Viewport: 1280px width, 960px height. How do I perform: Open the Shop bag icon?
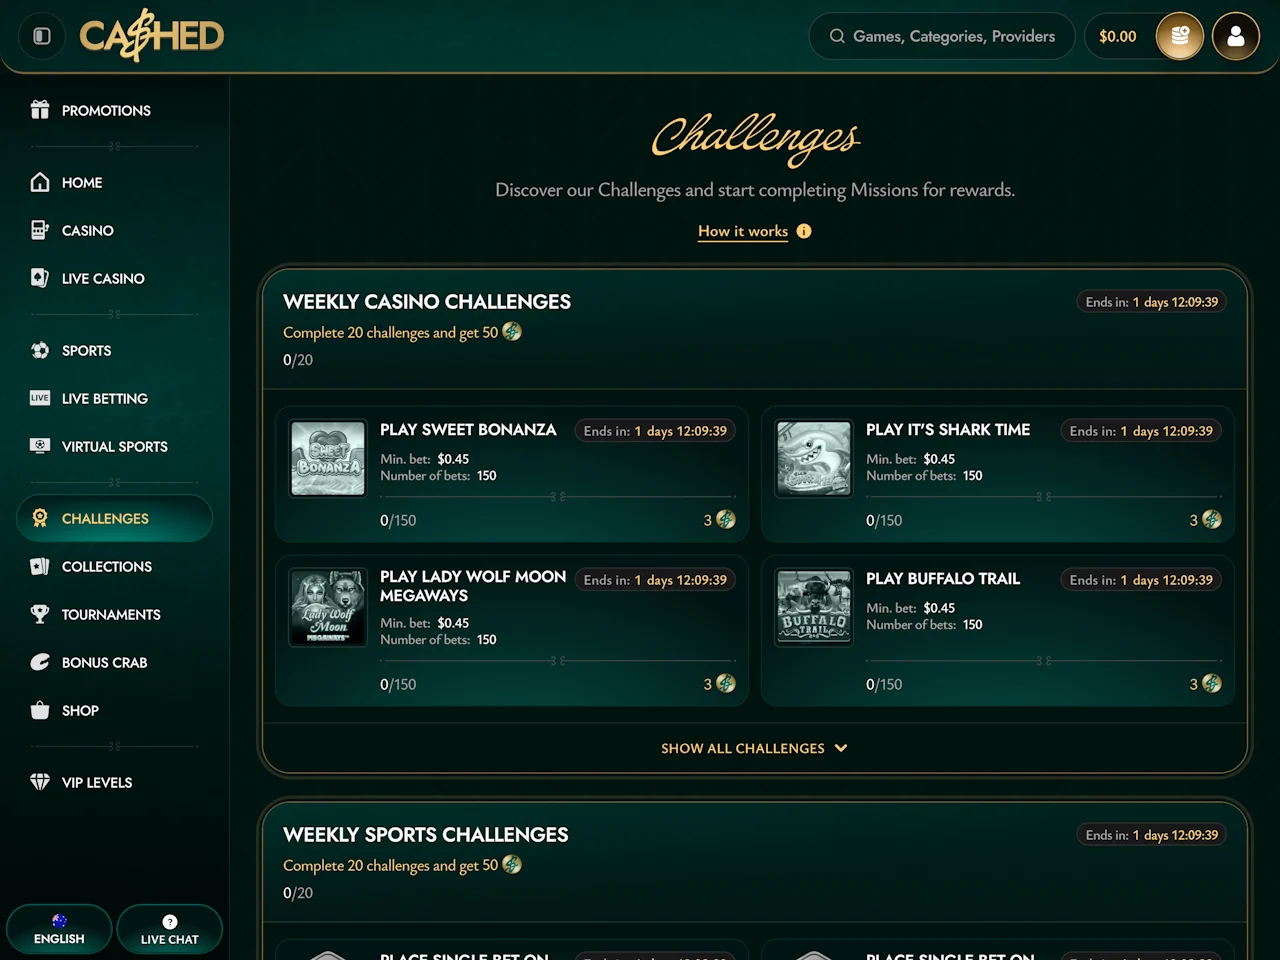click(x=40, y=710)
